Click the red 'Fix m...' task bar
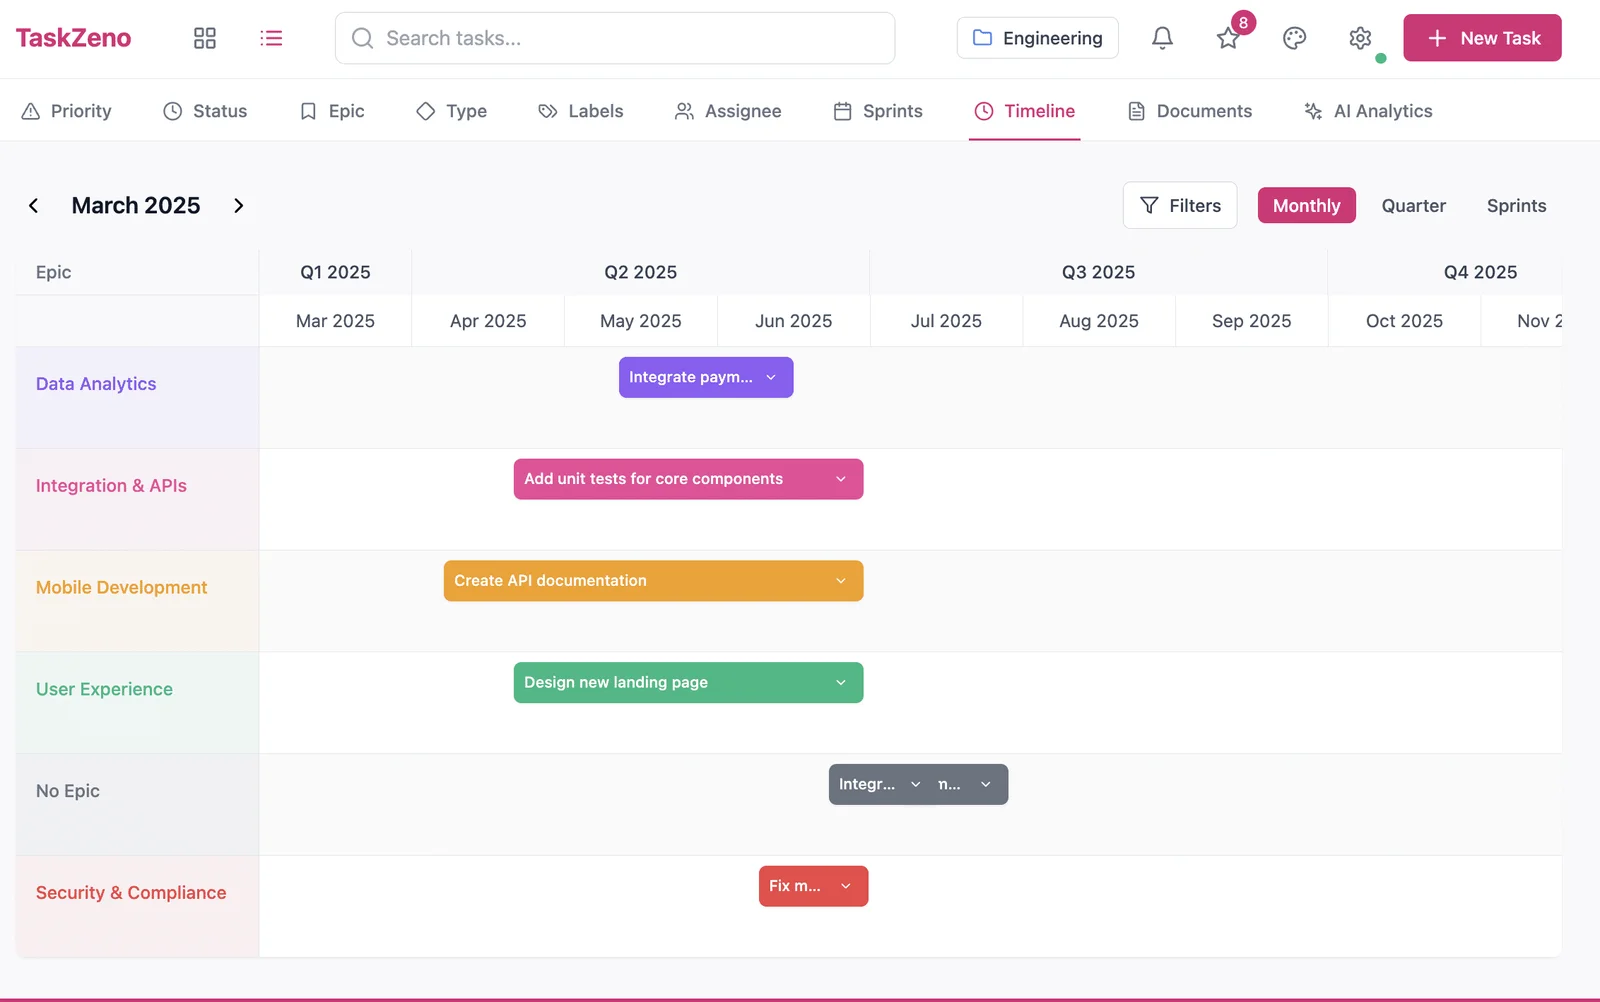The width and height of the screenshot is (1600, 1002). click(795, 886)
